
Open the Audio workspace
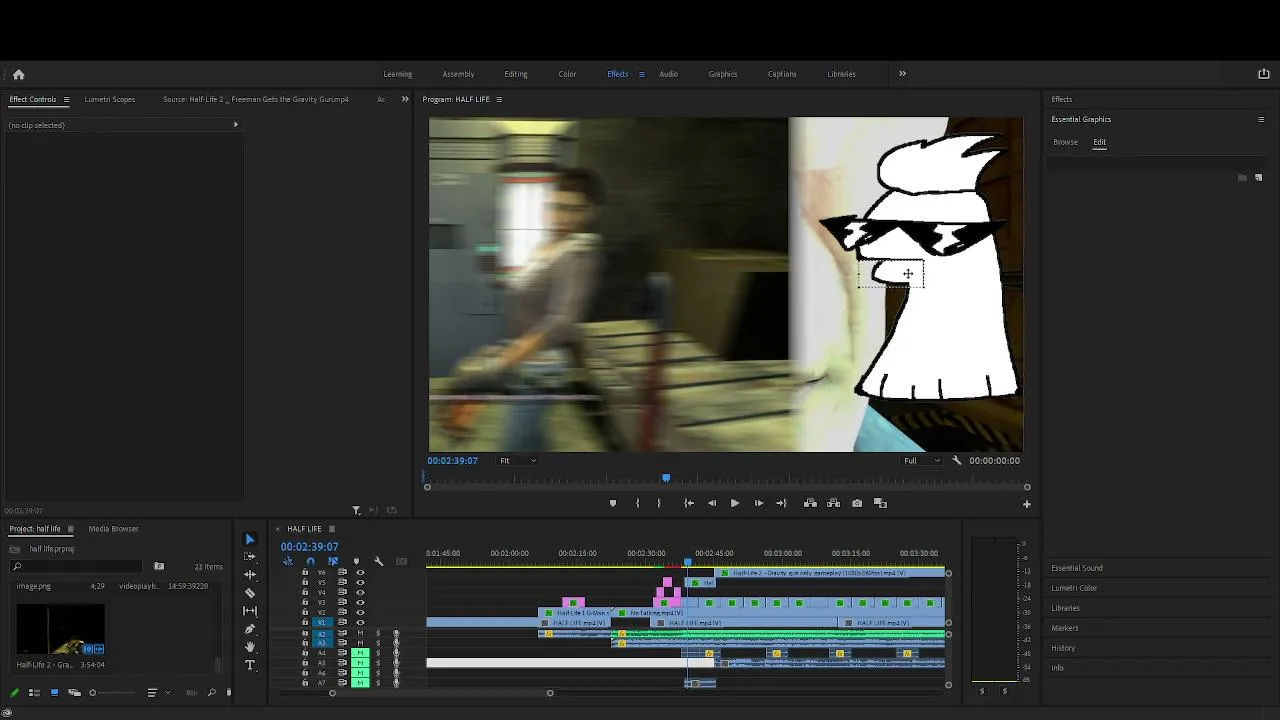669,74
